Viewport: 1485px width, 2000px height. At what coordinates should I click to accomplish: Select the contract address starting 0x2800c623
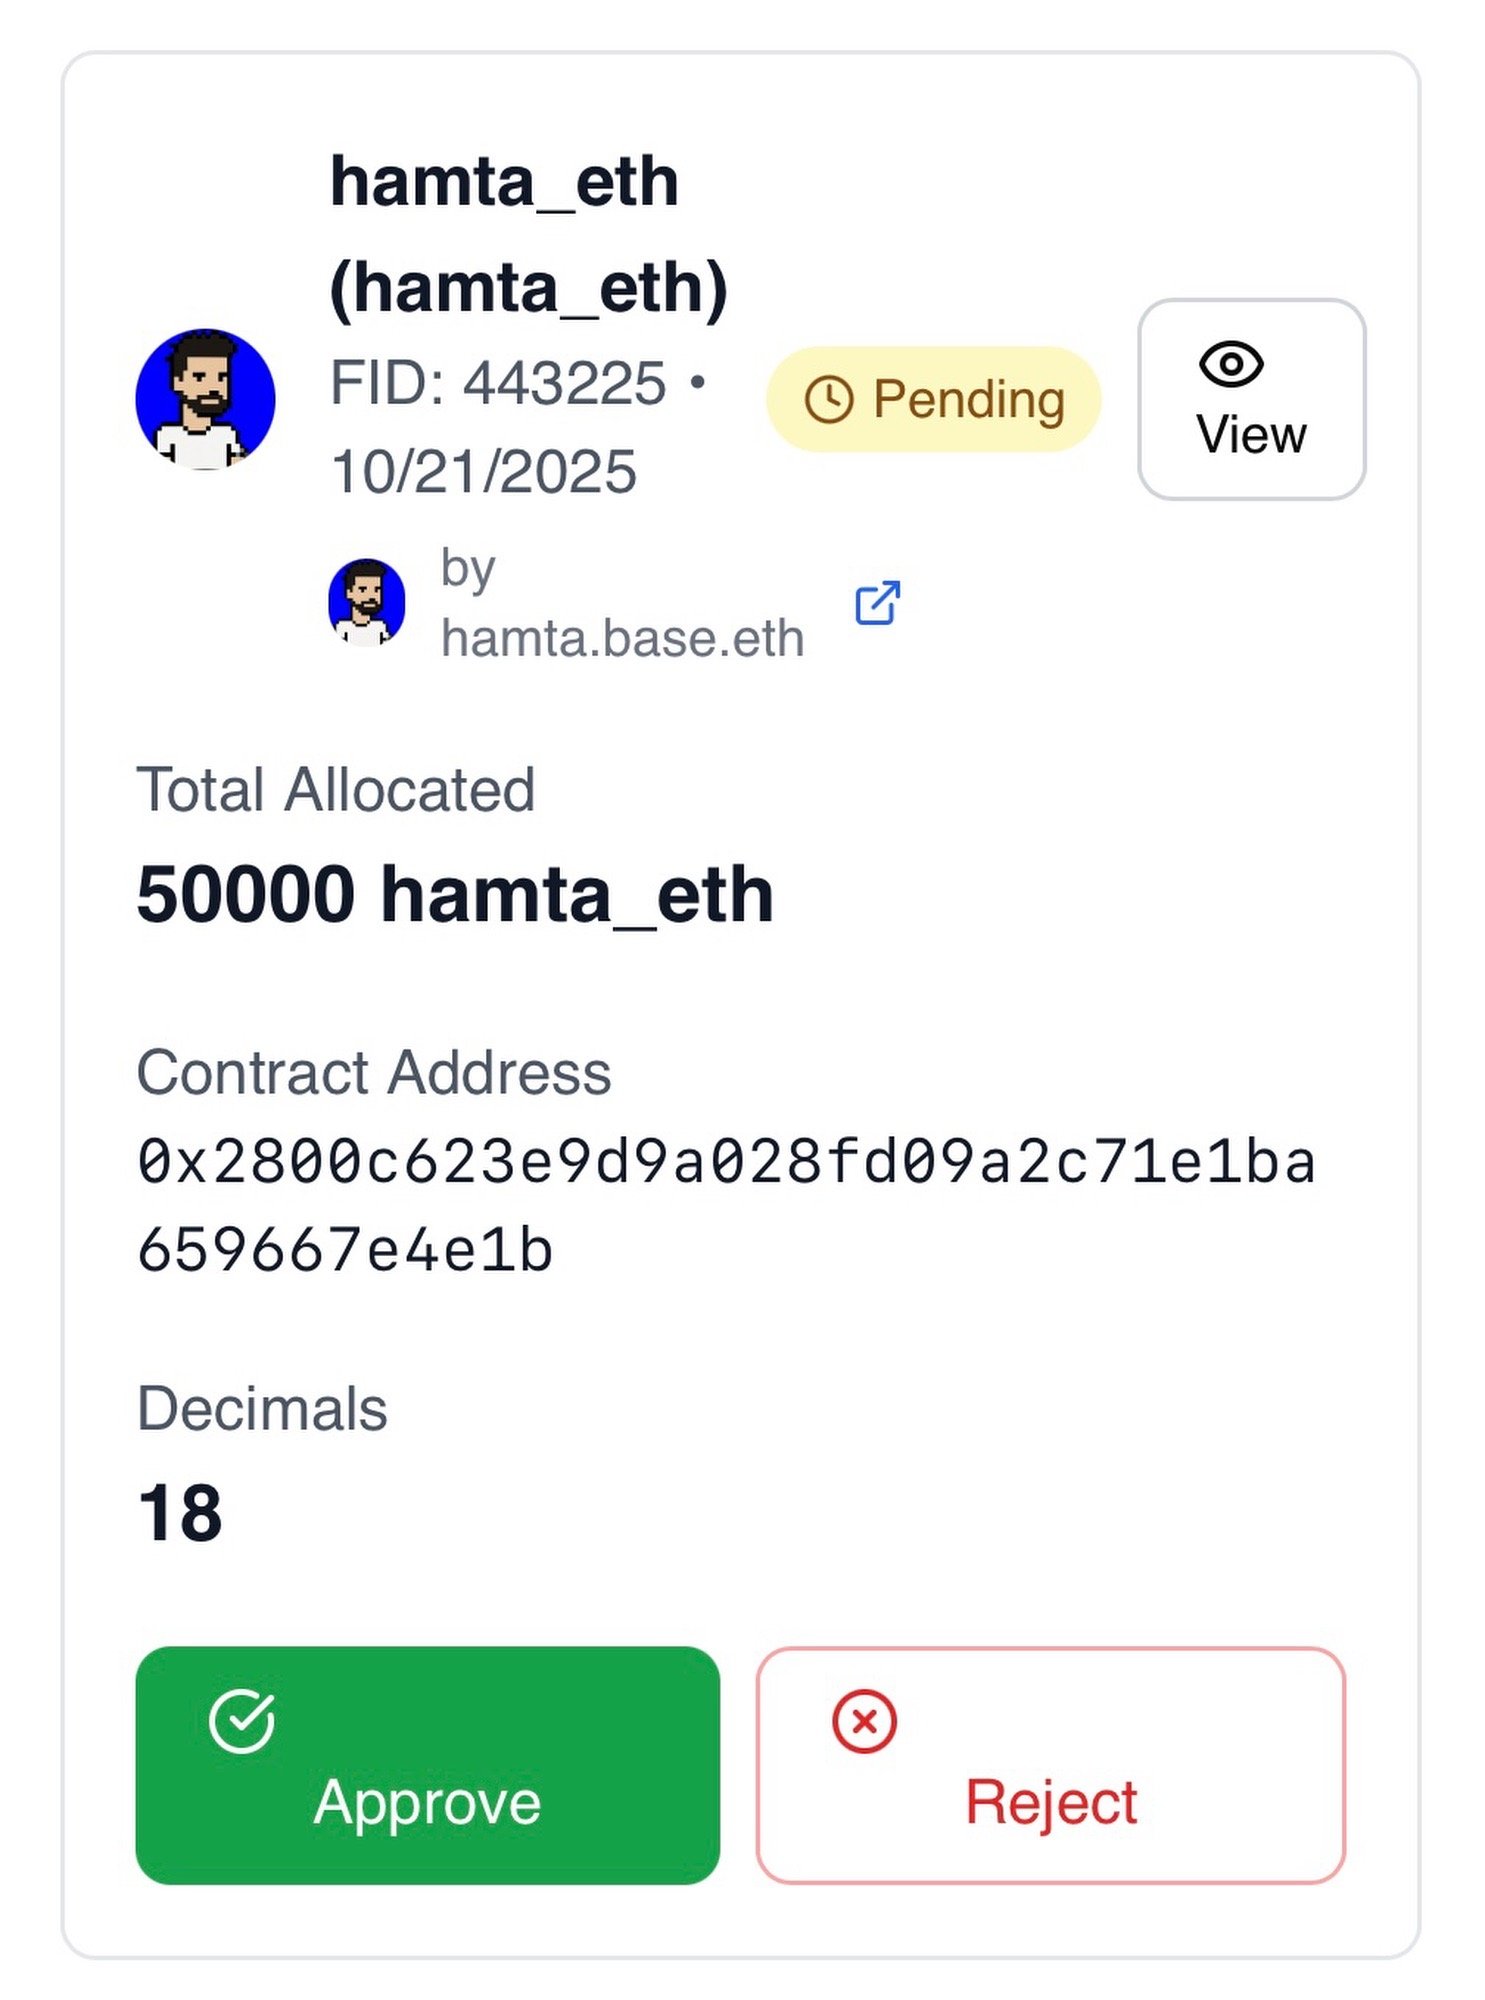point(725,1205)
